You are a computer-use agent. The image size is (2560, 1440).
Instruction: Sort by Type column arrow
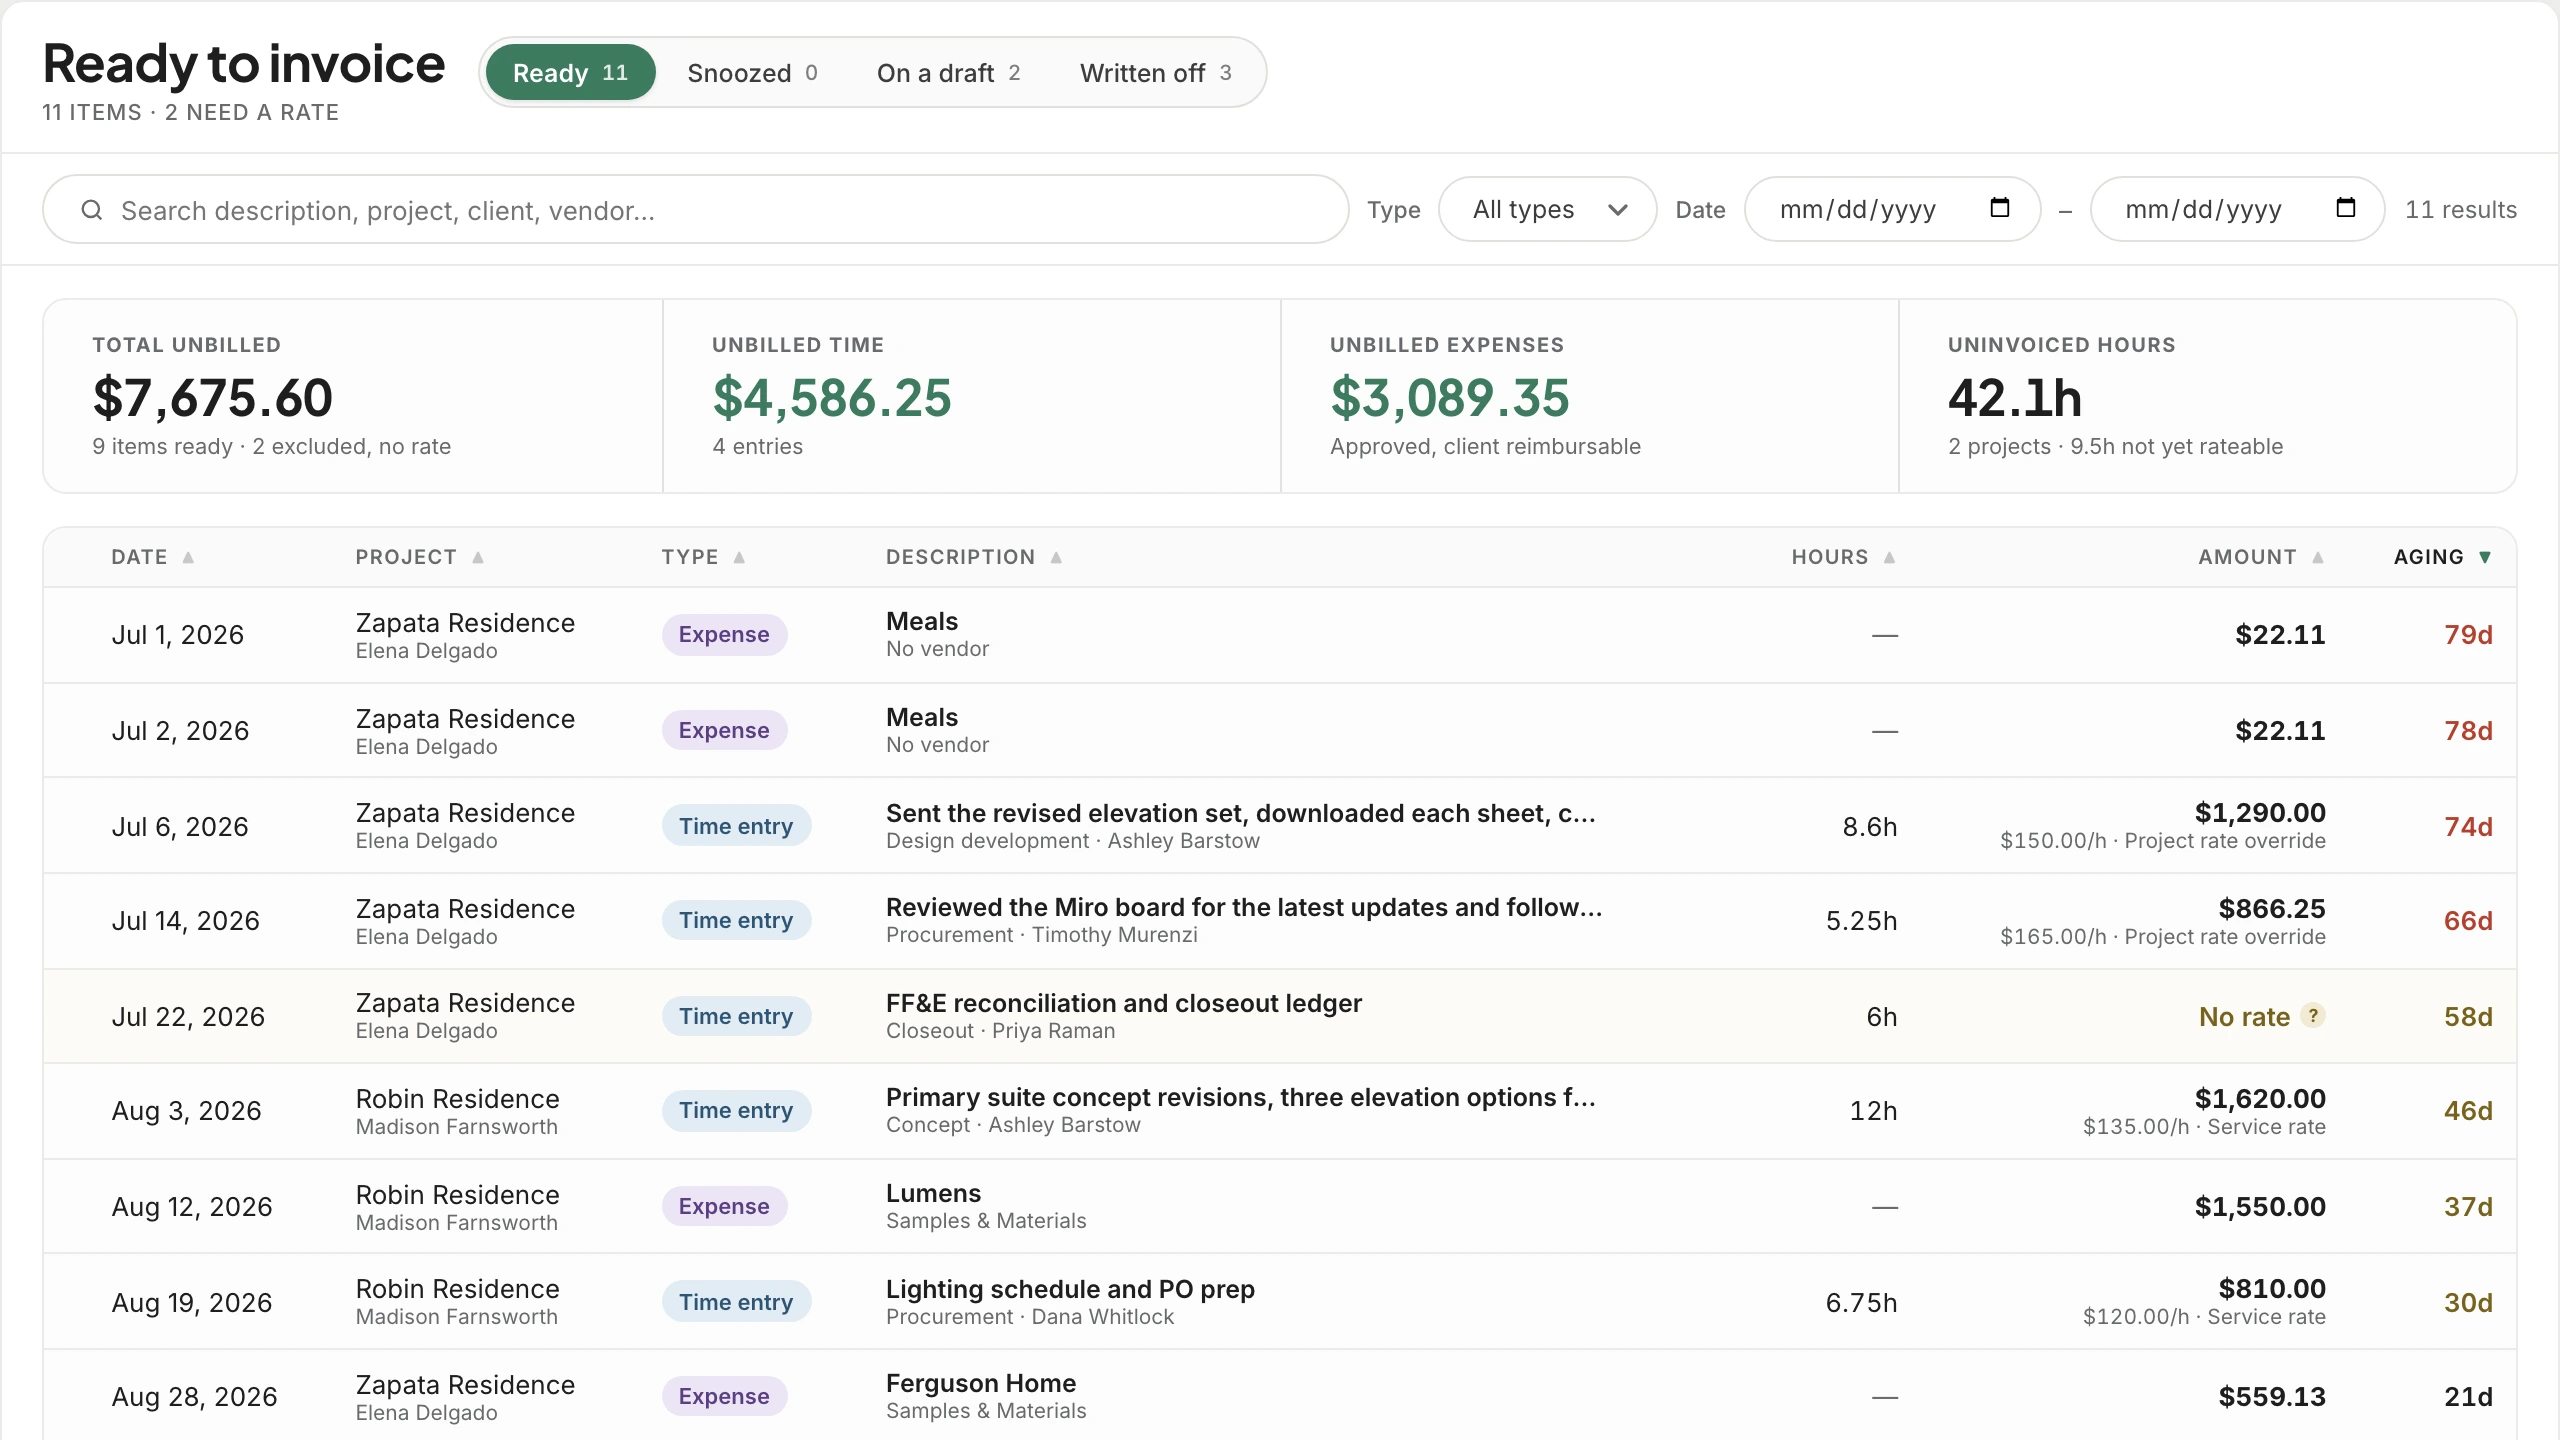[x=739, y=558]
